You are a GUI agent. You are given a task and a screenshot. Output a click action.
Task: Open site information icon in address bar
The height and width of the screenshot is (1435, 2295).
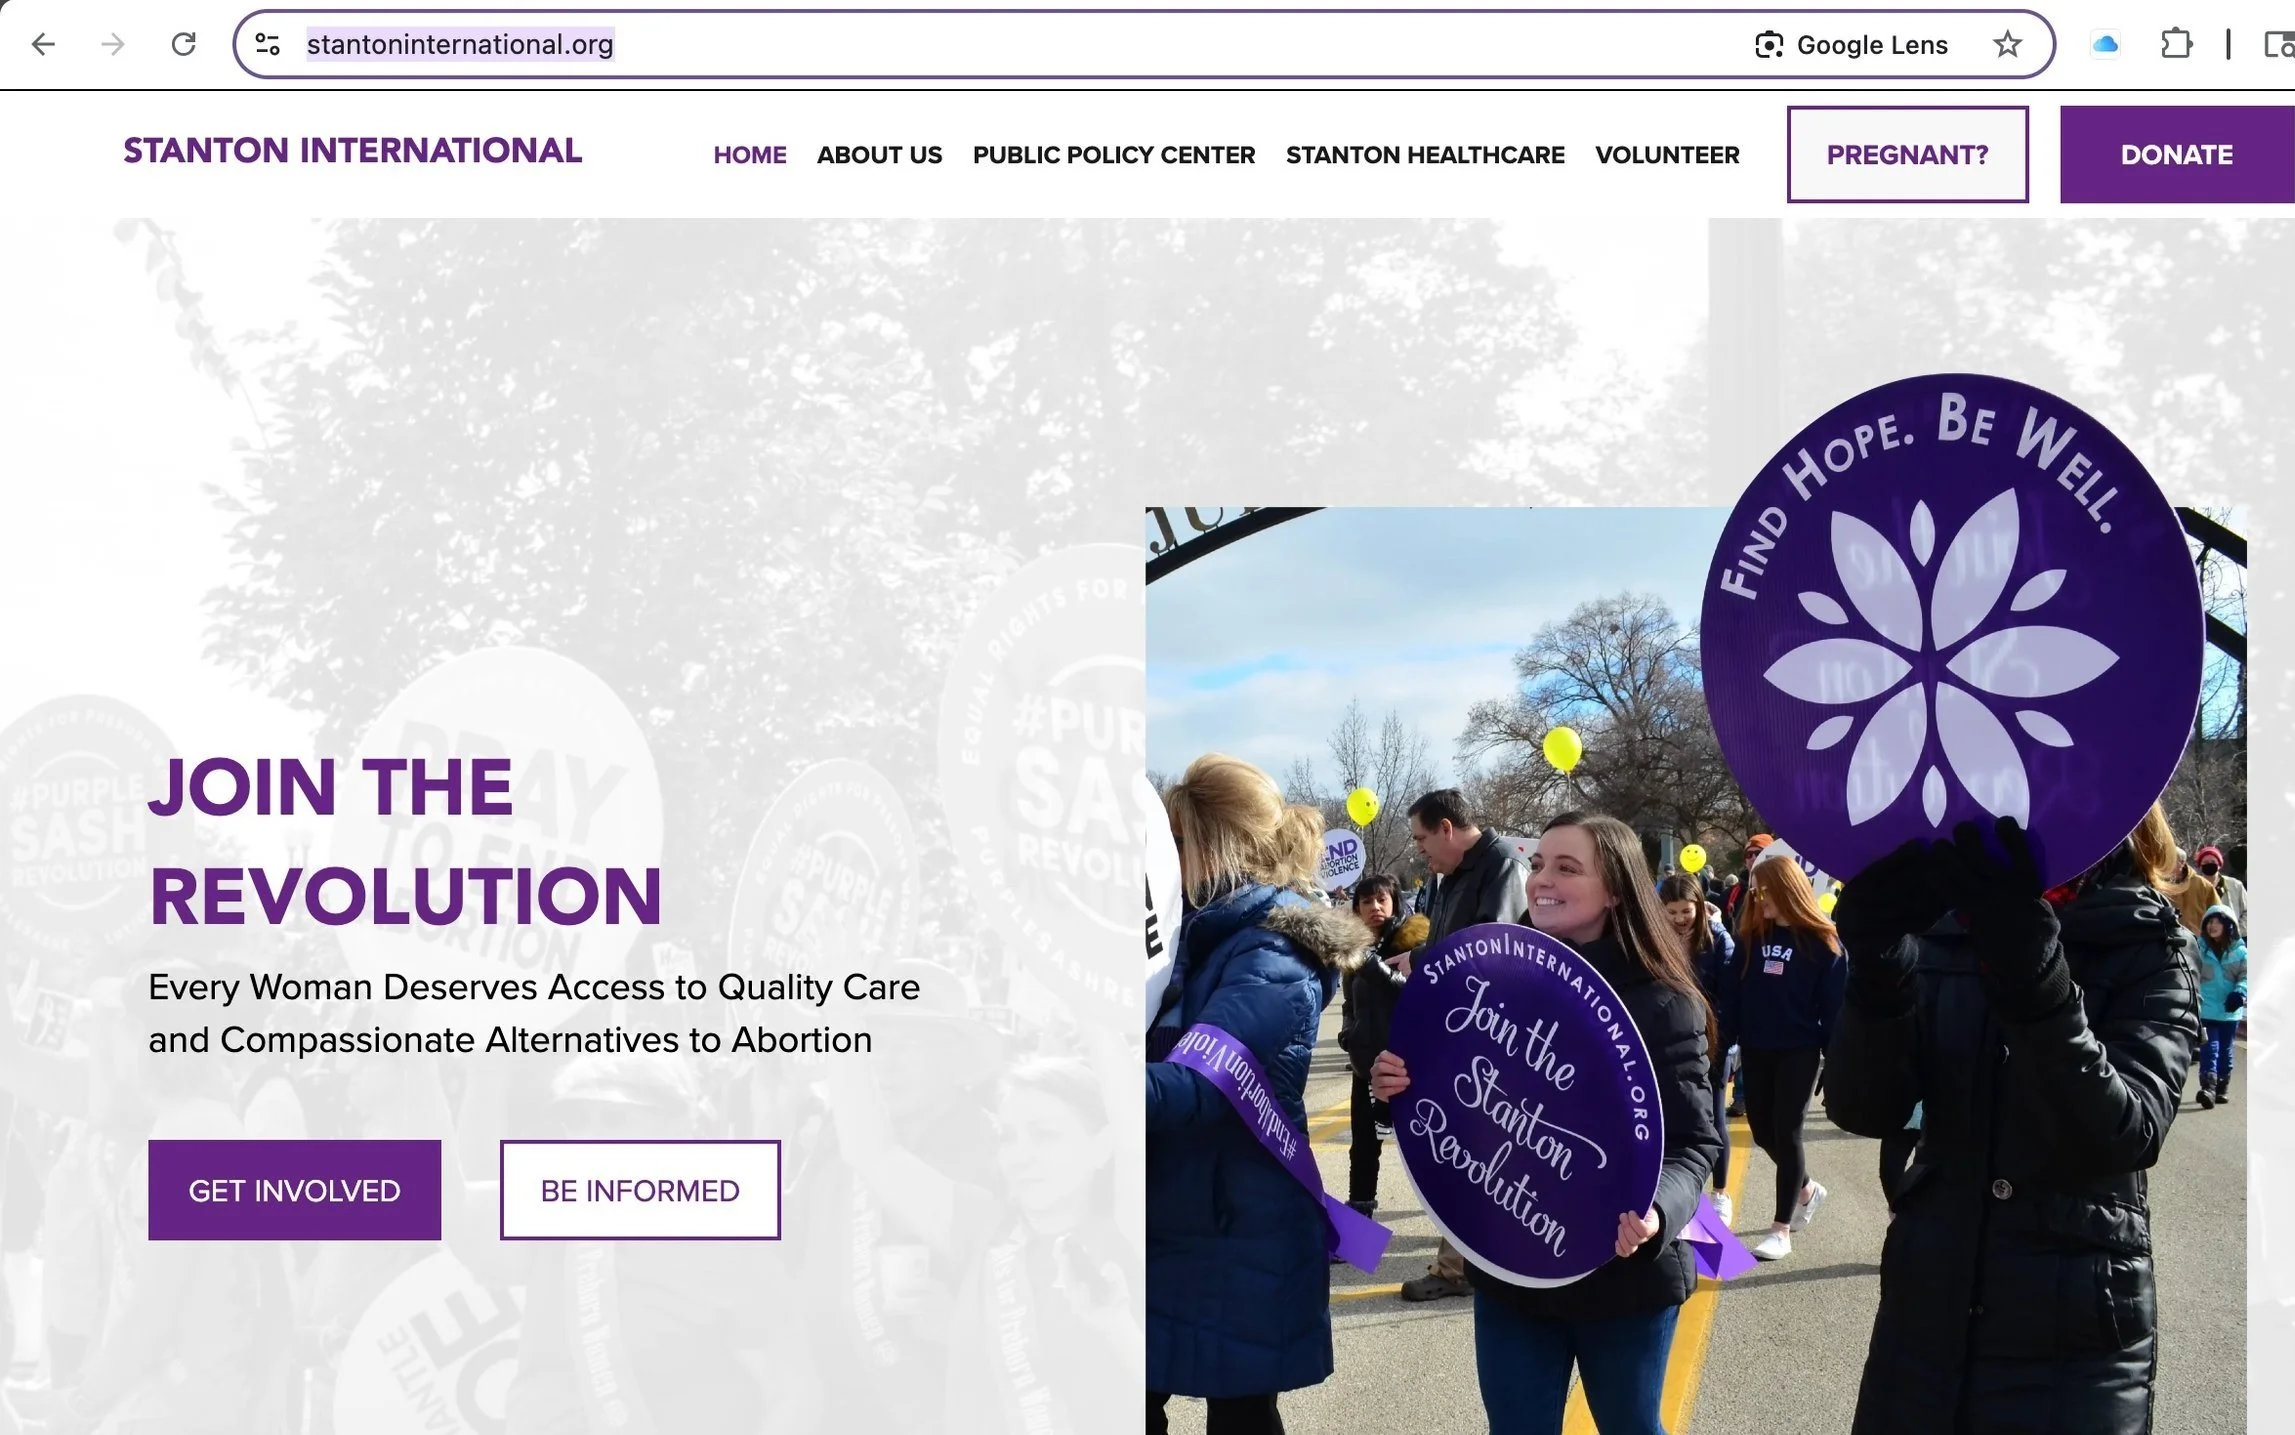[x=267, y=44]
